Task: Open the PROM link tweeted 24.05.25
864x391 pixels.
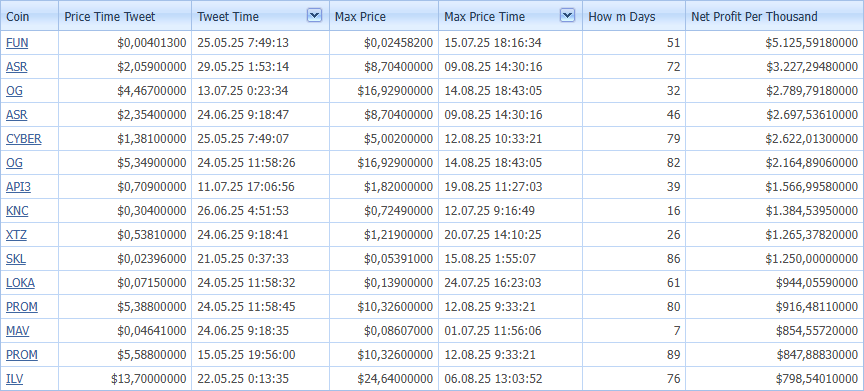Action: (22, 307)
